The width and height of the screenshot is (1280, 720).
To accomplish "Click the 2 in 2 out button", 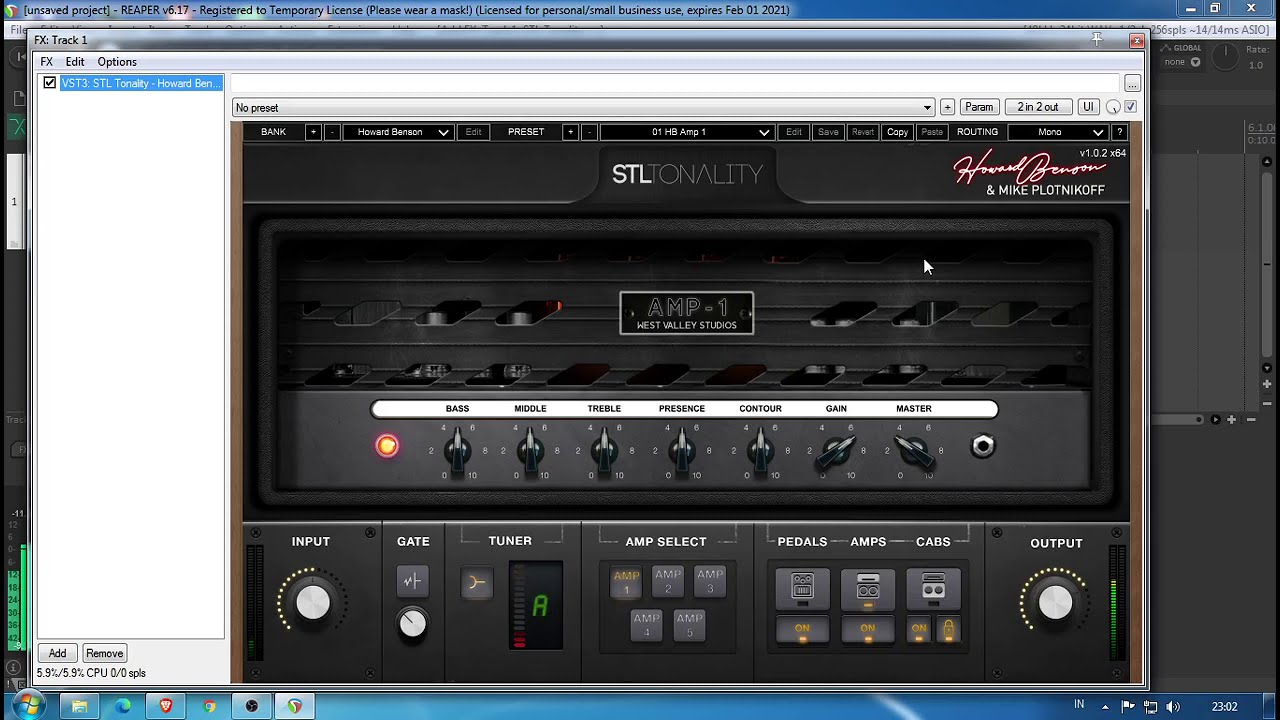I will pyautogui.click(x=1038, y=107).
